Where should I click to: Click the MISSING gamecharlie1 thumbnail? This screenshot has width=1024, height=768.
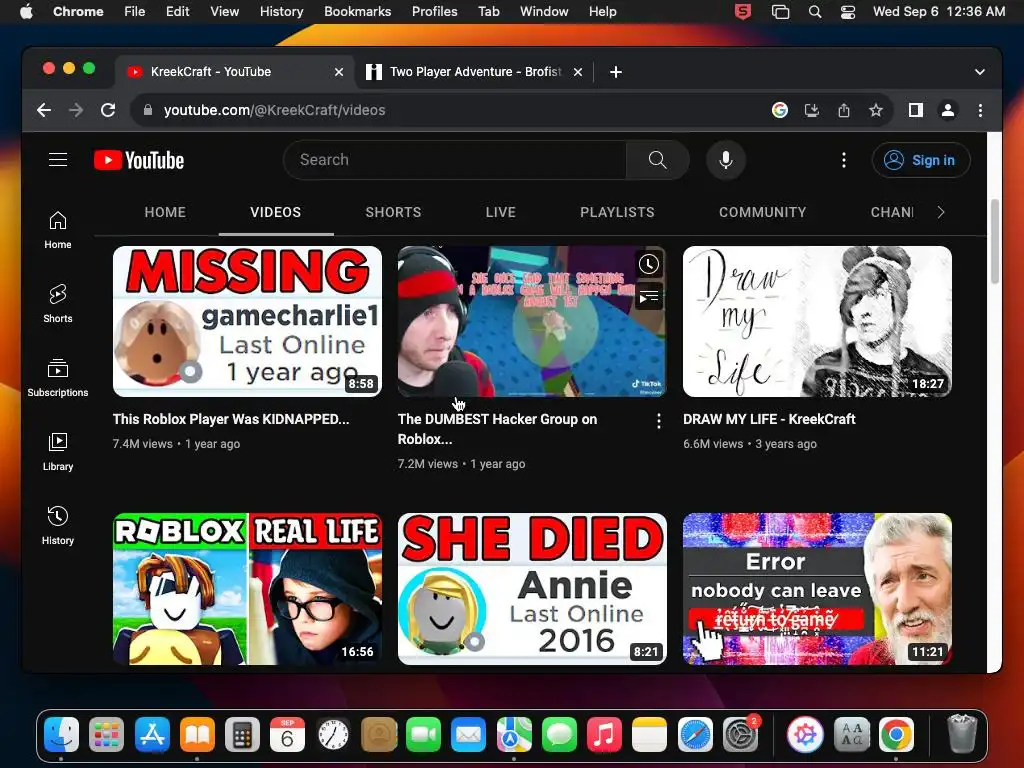click(x=247, y=321)
